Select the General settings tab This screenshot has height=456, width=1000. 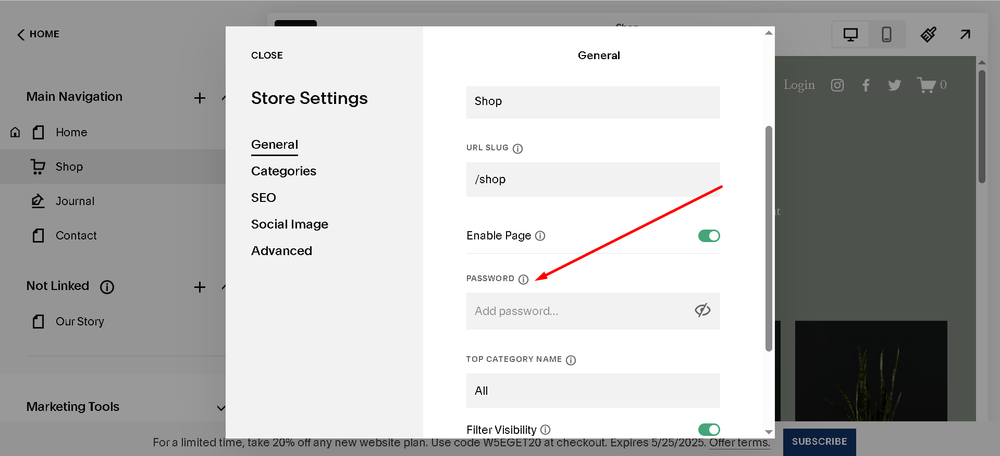(x=274, y=145)
